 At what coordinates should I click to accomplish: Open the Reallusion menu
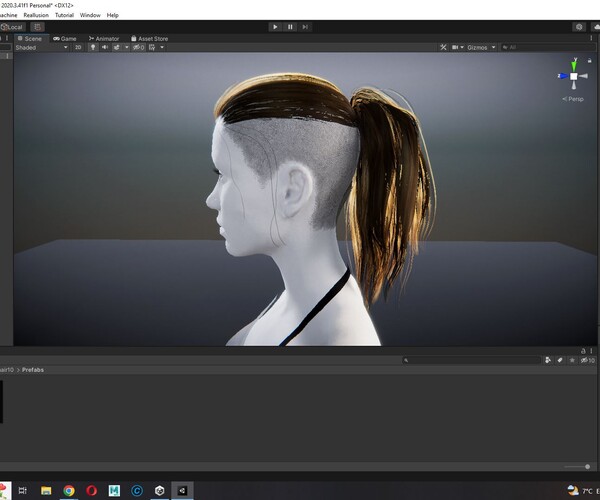point(36,15)
